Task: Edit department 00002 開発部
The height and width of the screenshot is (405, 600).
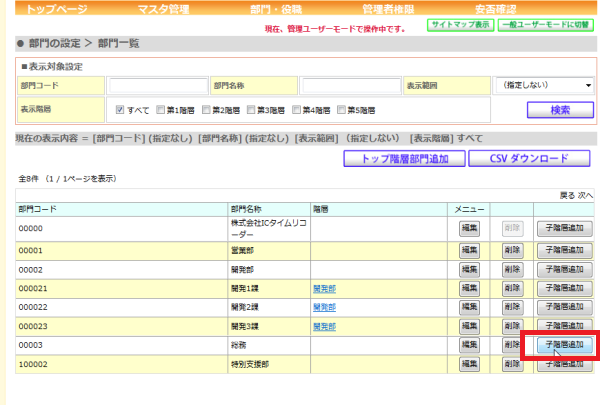Action: pyautogui.click(x=469, y=270)
